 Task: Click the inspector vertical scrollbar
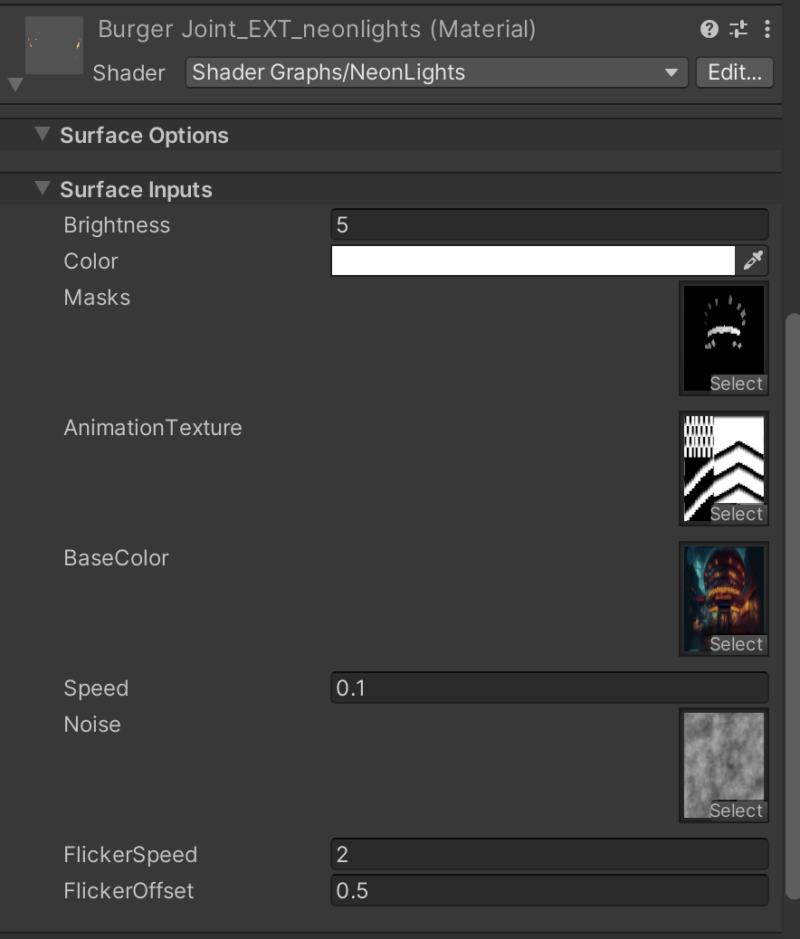[793, 600]
